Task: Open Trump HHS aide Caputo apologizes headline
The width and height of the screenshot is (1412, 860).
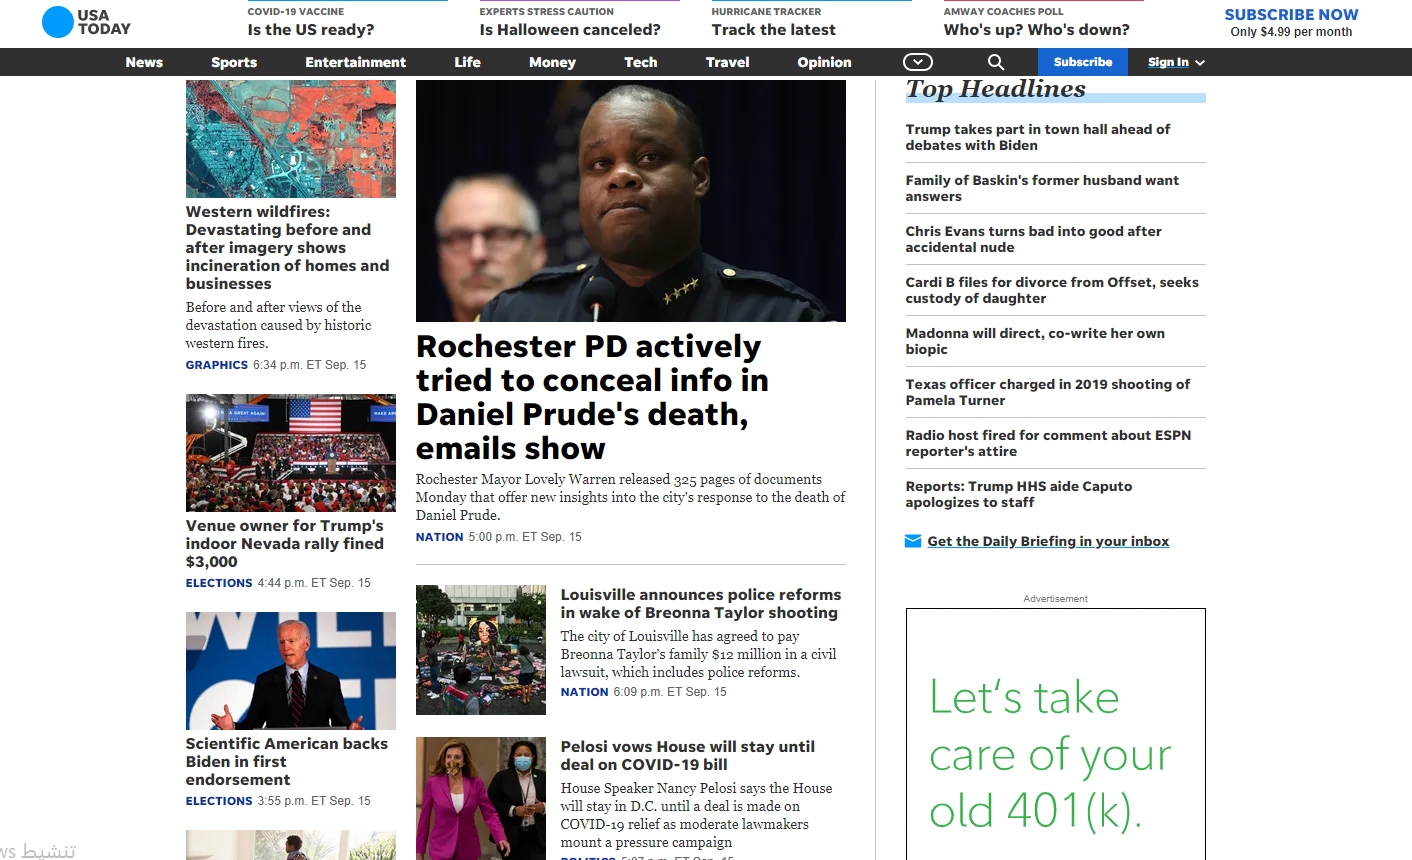Action: pyautogui.click(x=1019, y=494)
